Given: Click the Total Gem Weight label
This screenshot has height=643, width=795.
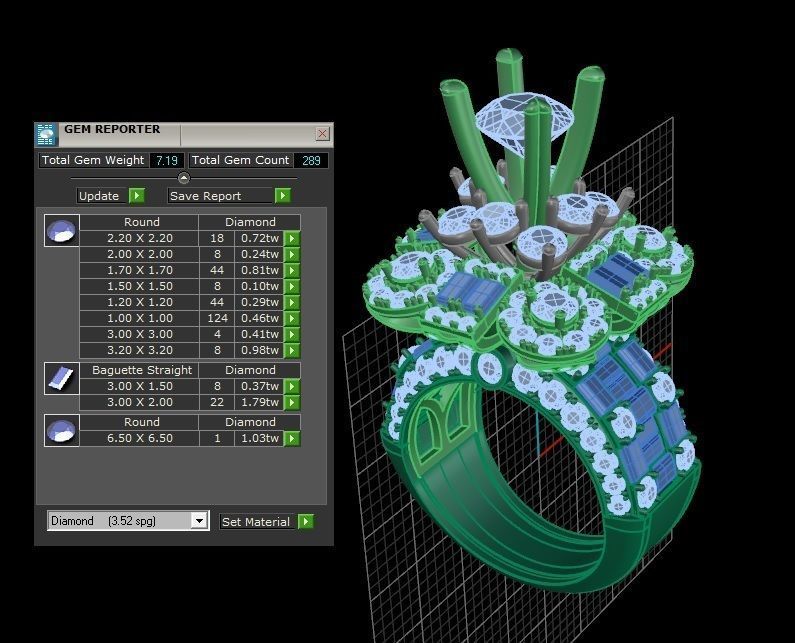Looking at the screenshot, I should pyautogui.click(x=93, y=161).
